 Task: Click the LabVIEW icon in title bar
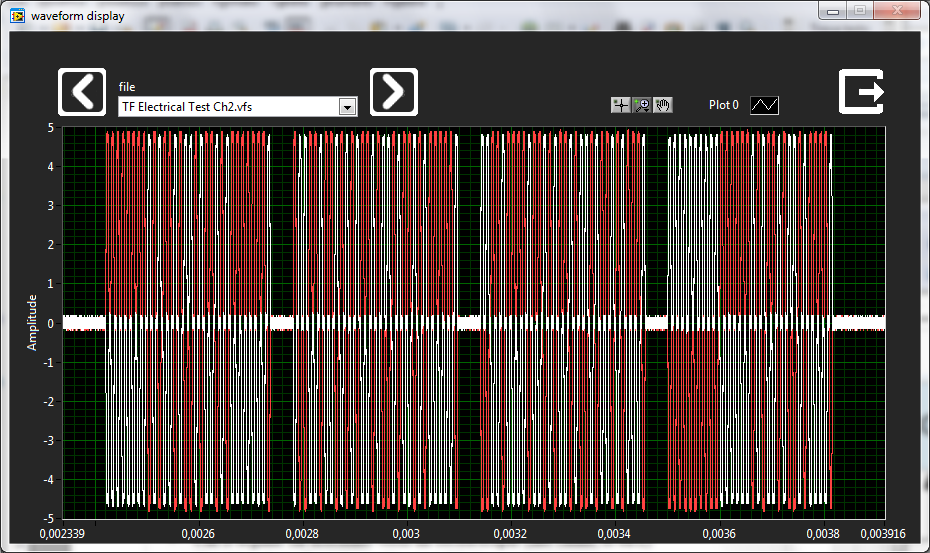click(x=17, y=15)
